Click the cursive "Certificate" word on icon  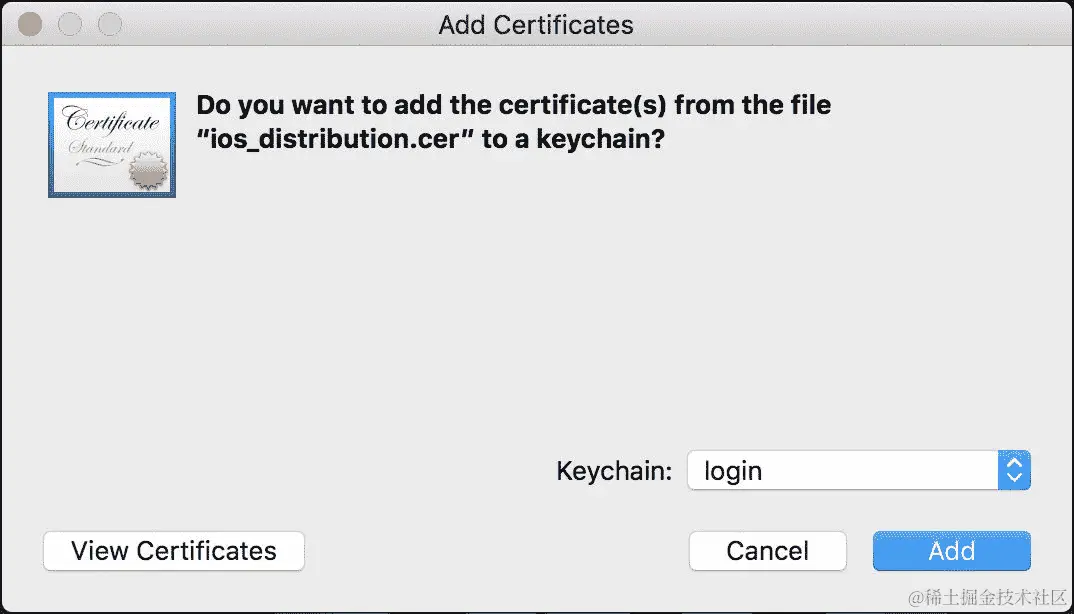pos(111,123)
